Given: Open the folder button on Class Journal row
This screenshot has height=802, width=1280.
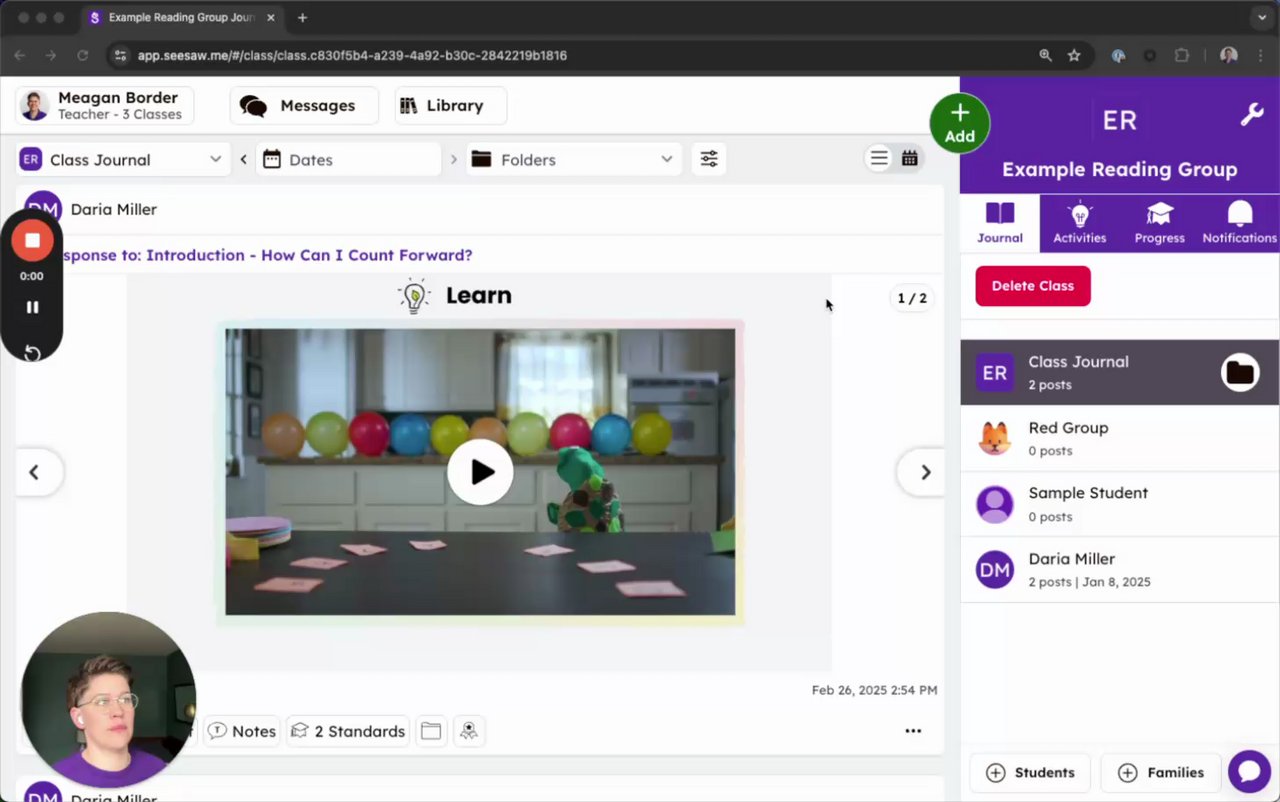Looking at the screenshot, I should tap(1240, 372).
